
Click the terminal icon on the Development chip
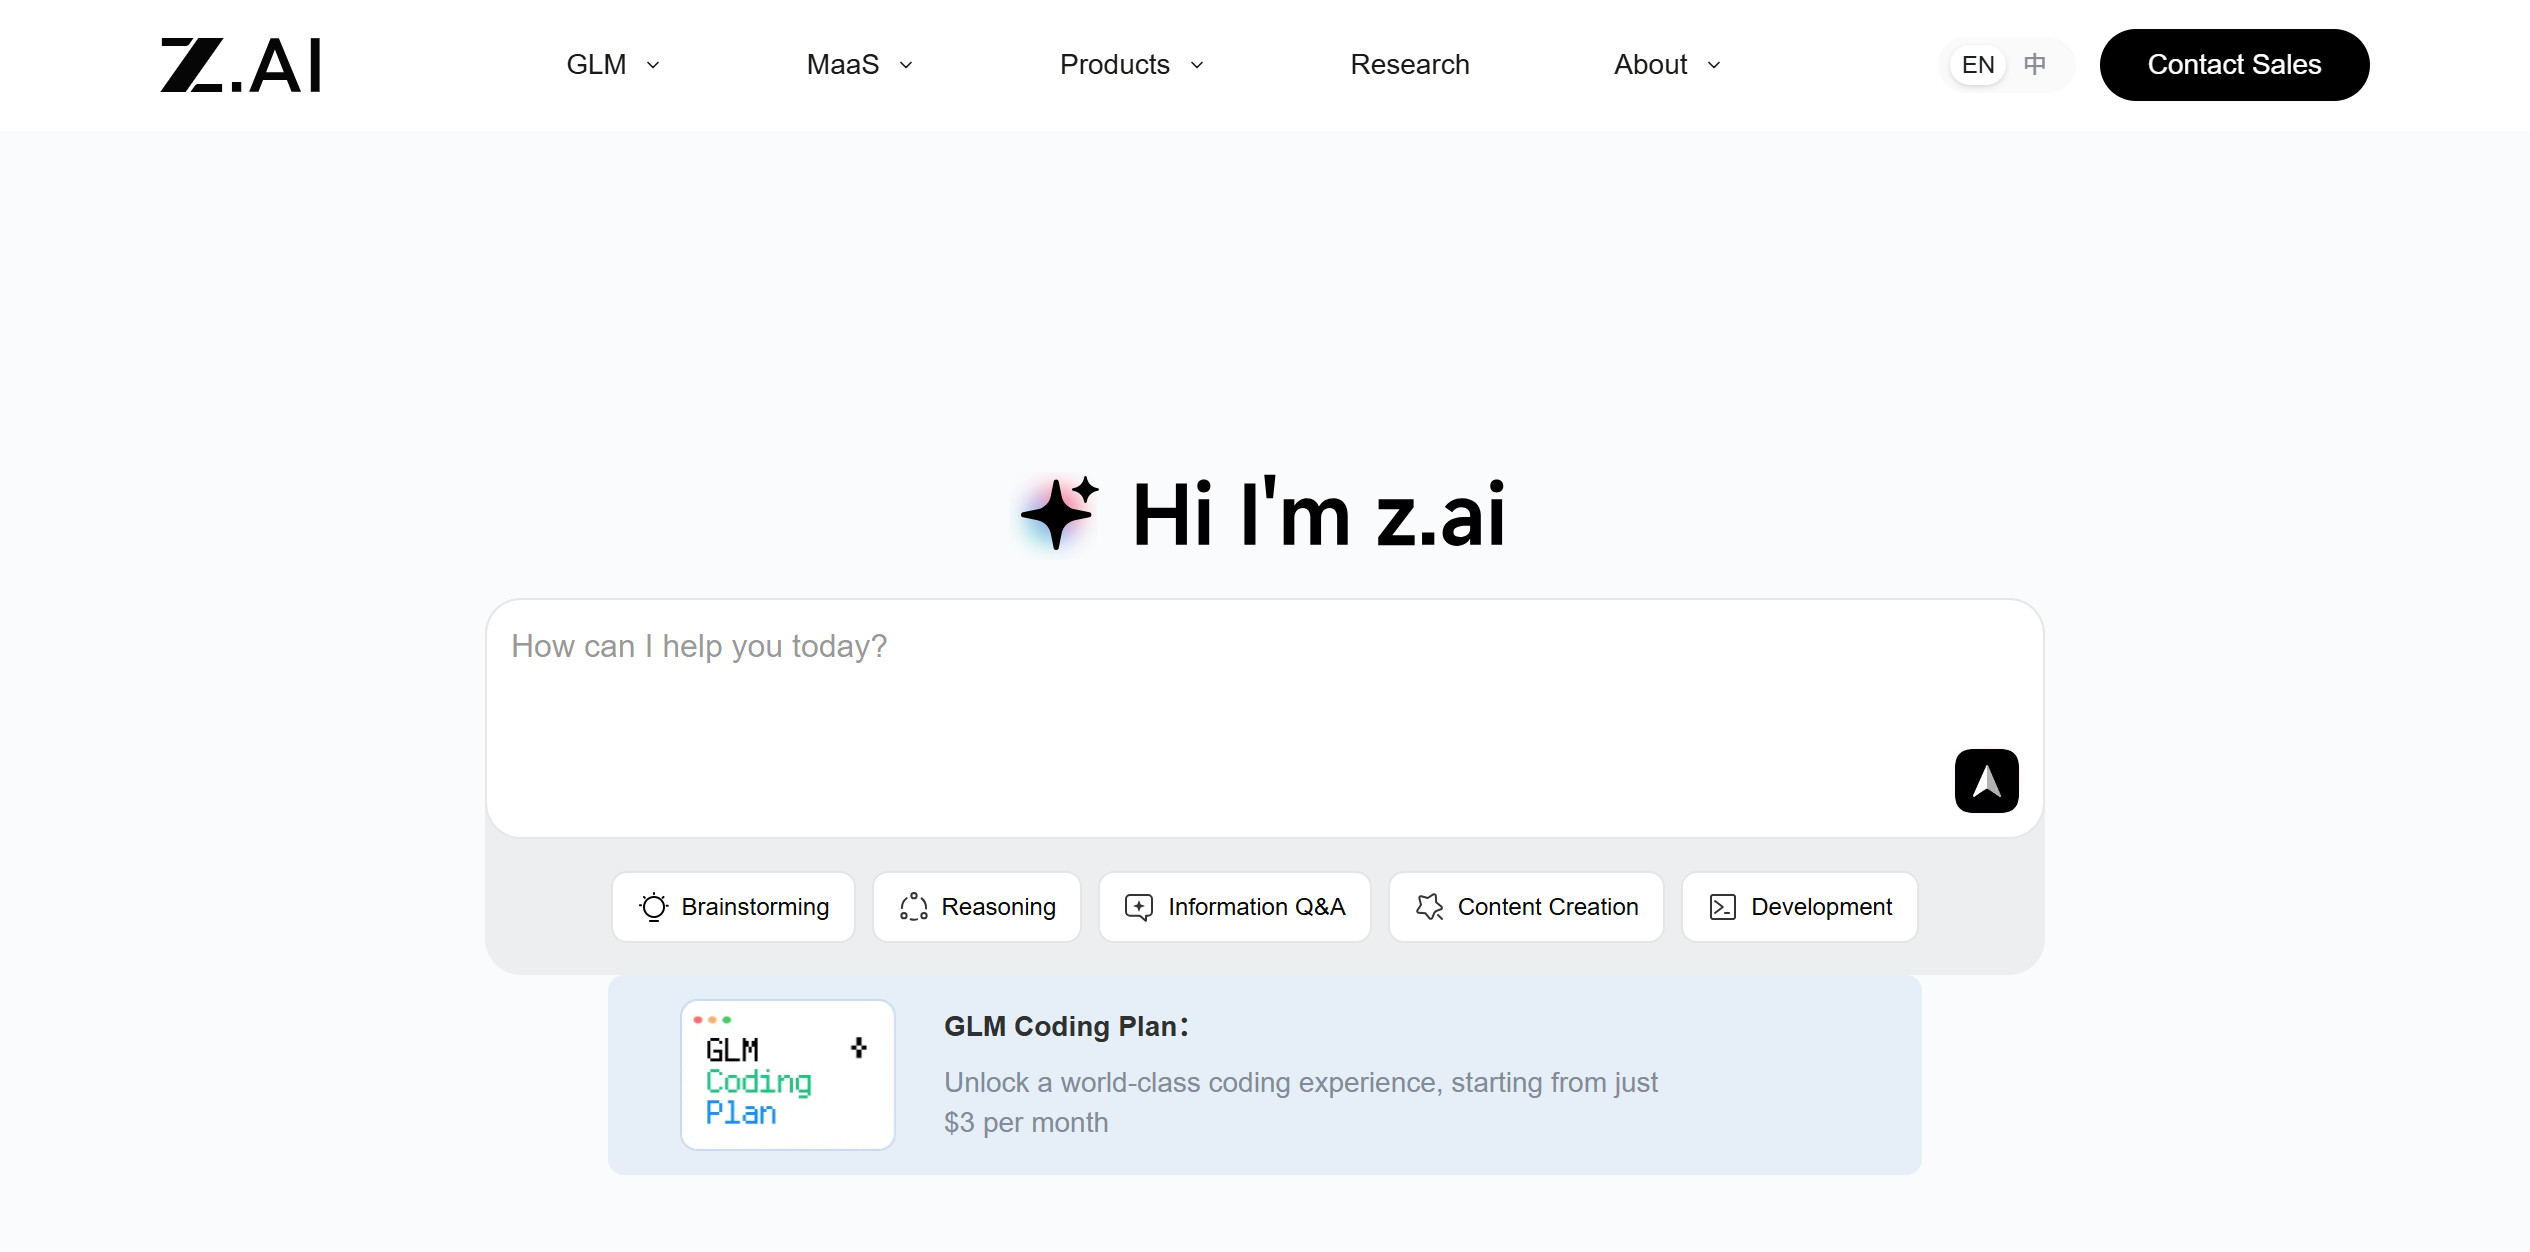pos(1722,907)
